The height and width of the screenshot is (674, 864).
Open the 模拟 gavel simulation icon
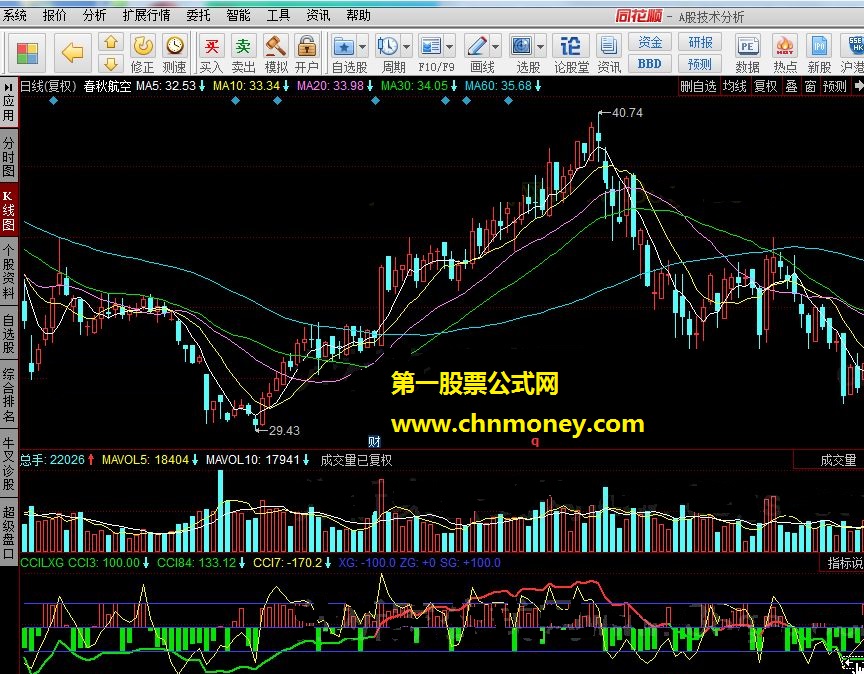pyautogui.click(x=275, y=46)
